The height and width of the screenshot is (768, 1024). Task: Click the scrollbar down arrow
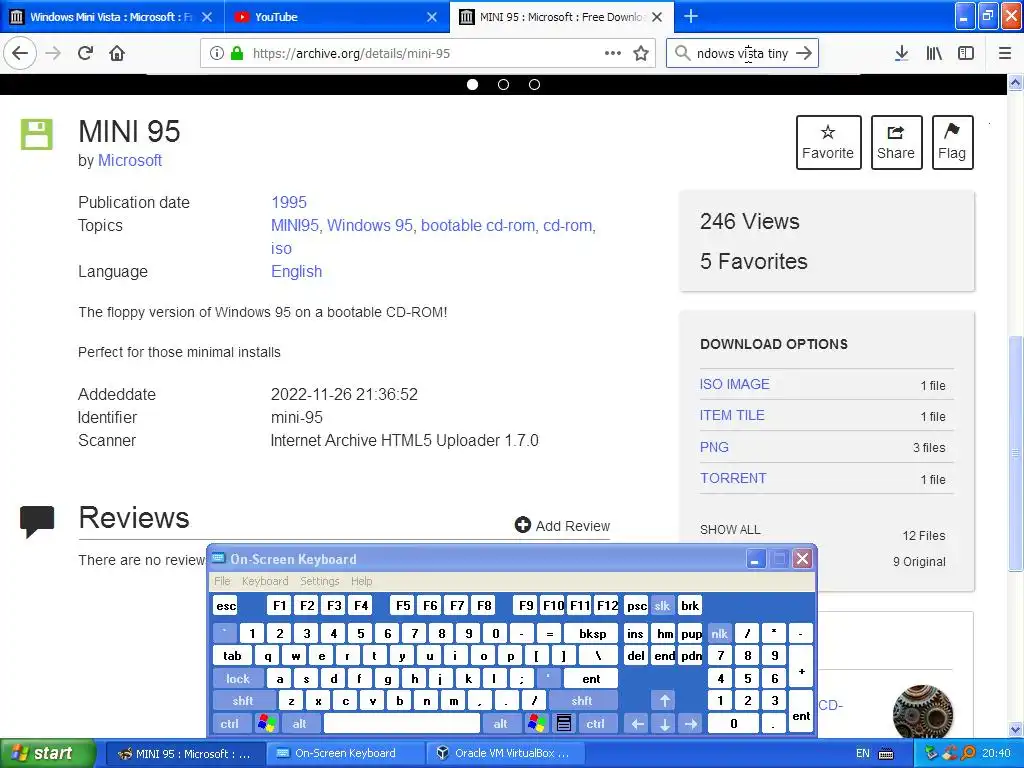(x=1016, y=729)
